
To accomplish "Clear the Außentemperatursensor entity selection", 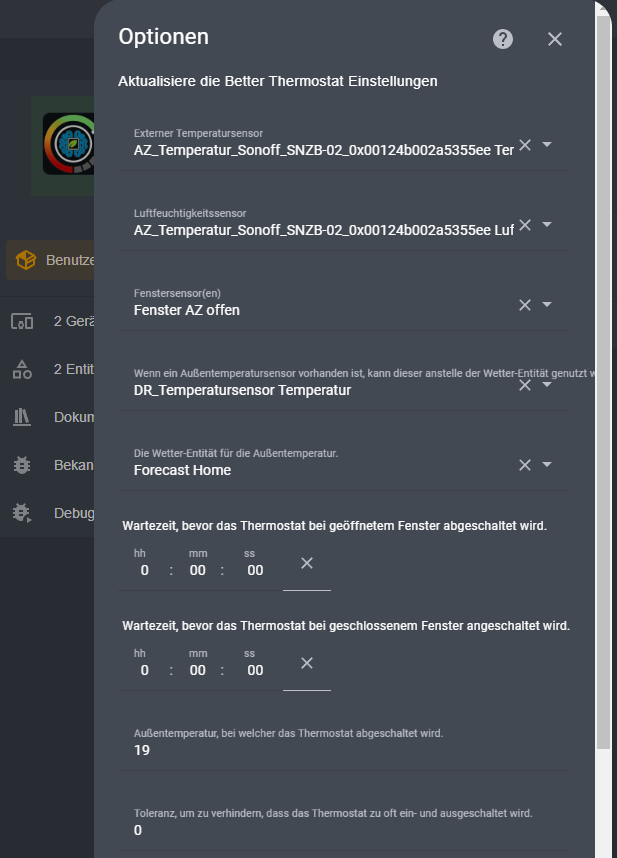I will coord(524,385).
